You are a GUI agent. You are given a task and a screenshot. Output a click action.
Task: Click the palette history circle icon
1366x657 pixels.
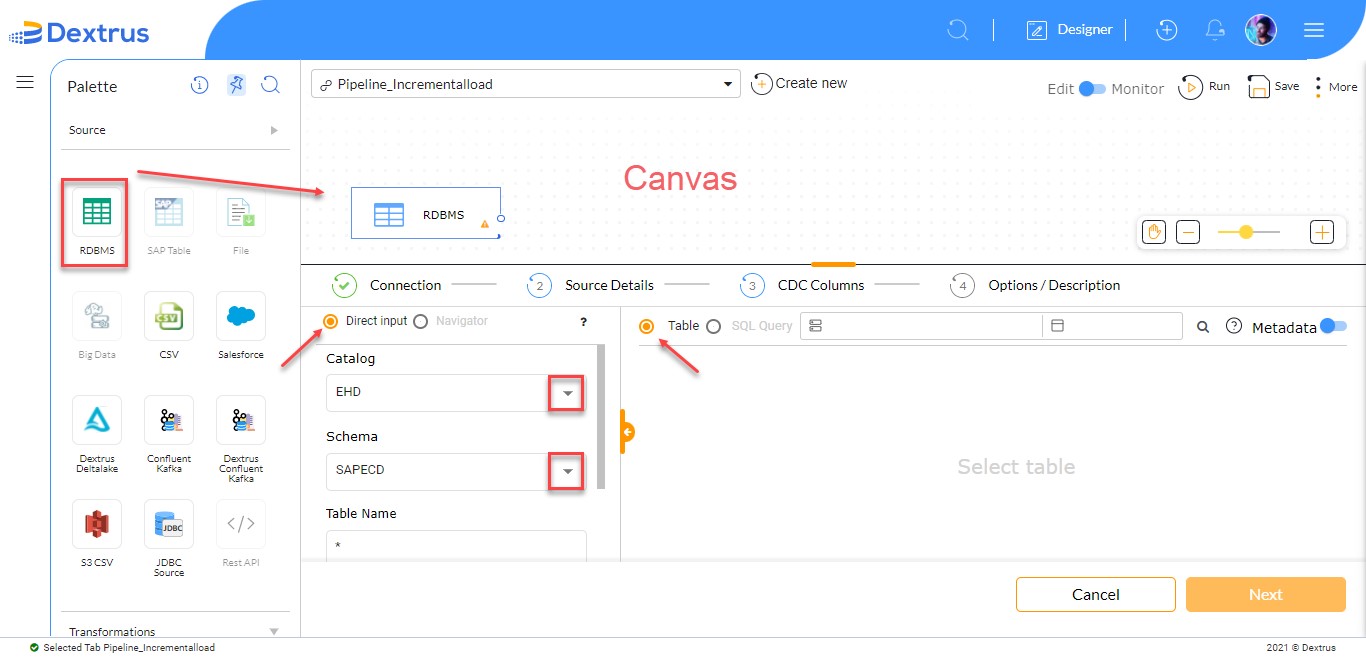point(200,86)
